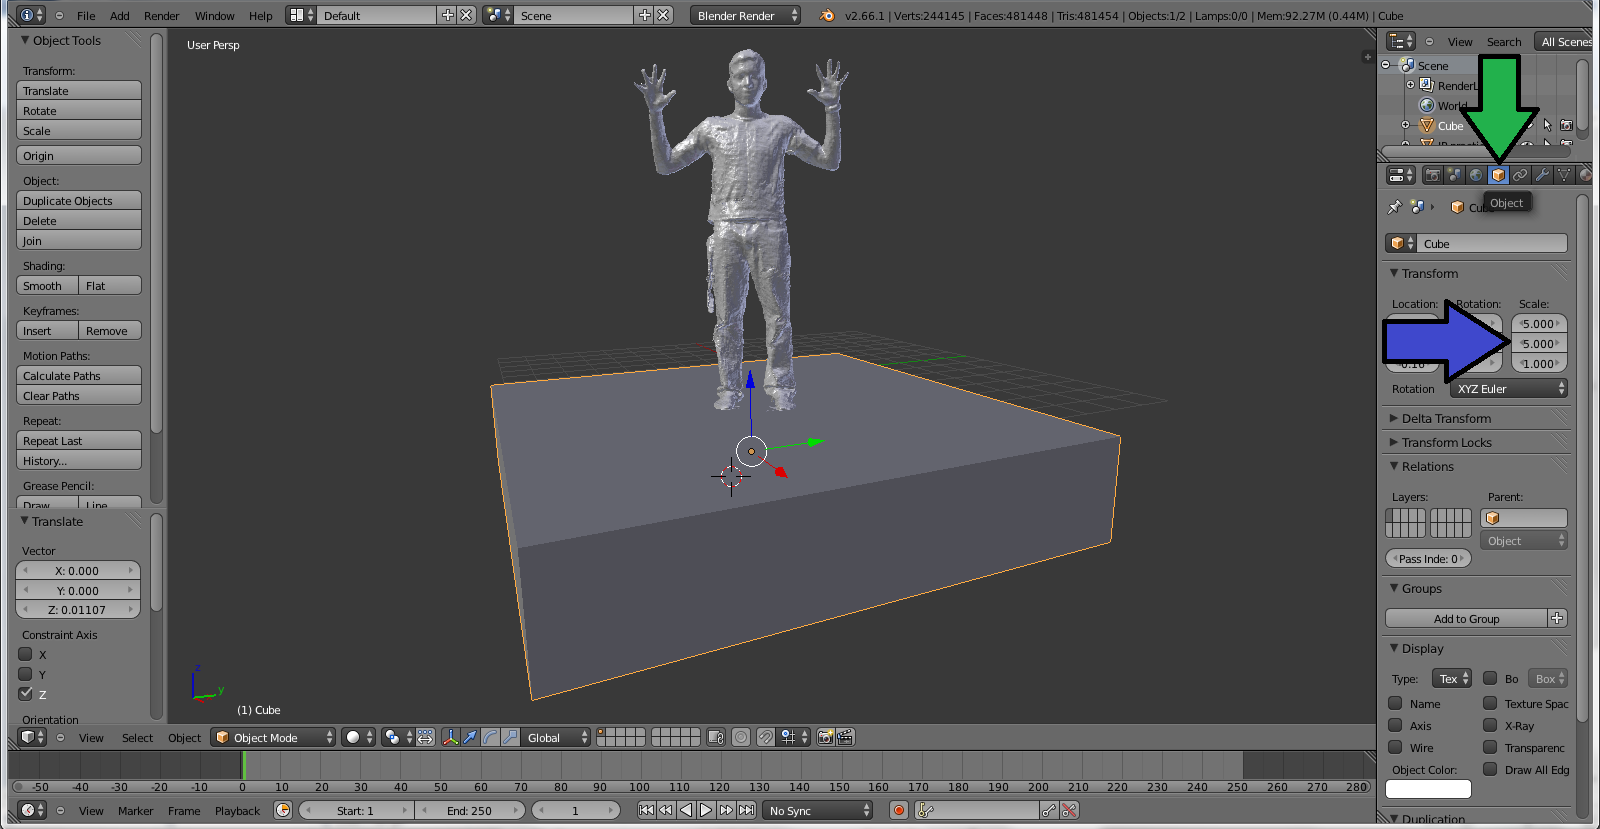Open the pivot point selector
The image size is (1600, 829).
tap(398, 737)
